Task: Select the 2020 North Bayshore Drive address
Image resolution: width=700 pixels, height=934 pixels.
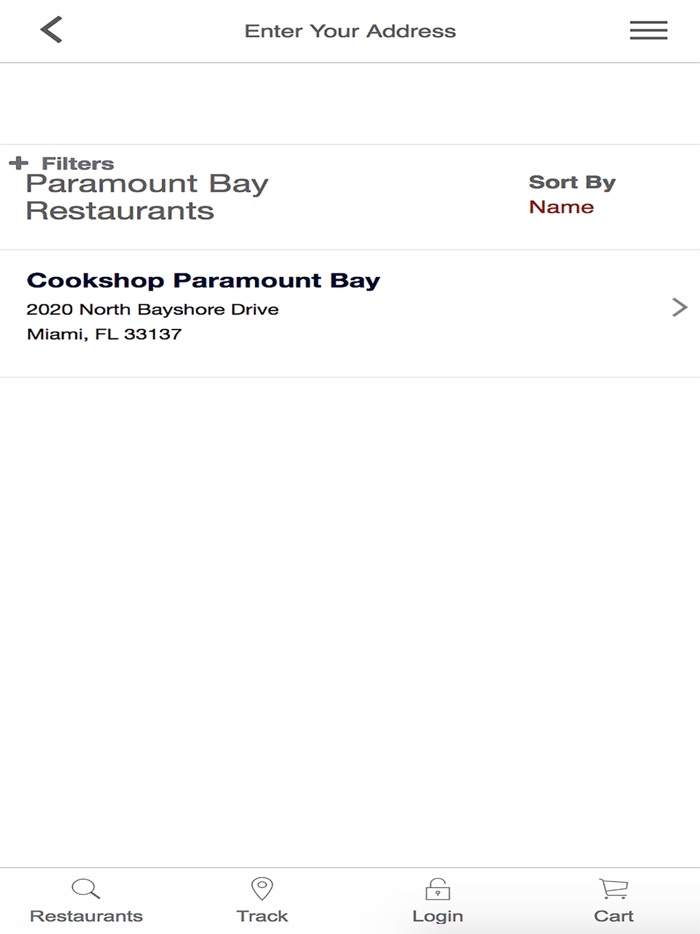Action: 152,309
